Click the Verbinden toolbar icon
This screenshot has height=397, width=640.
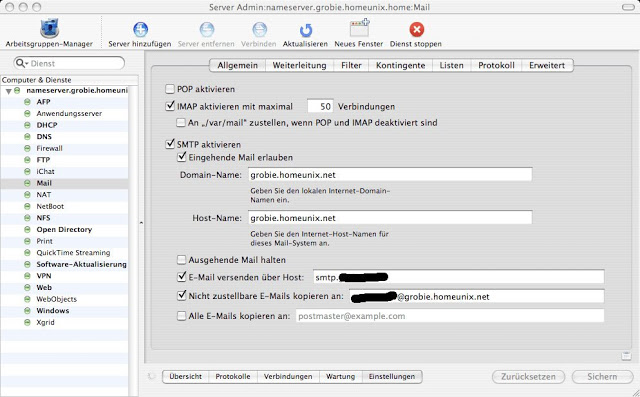259,29
